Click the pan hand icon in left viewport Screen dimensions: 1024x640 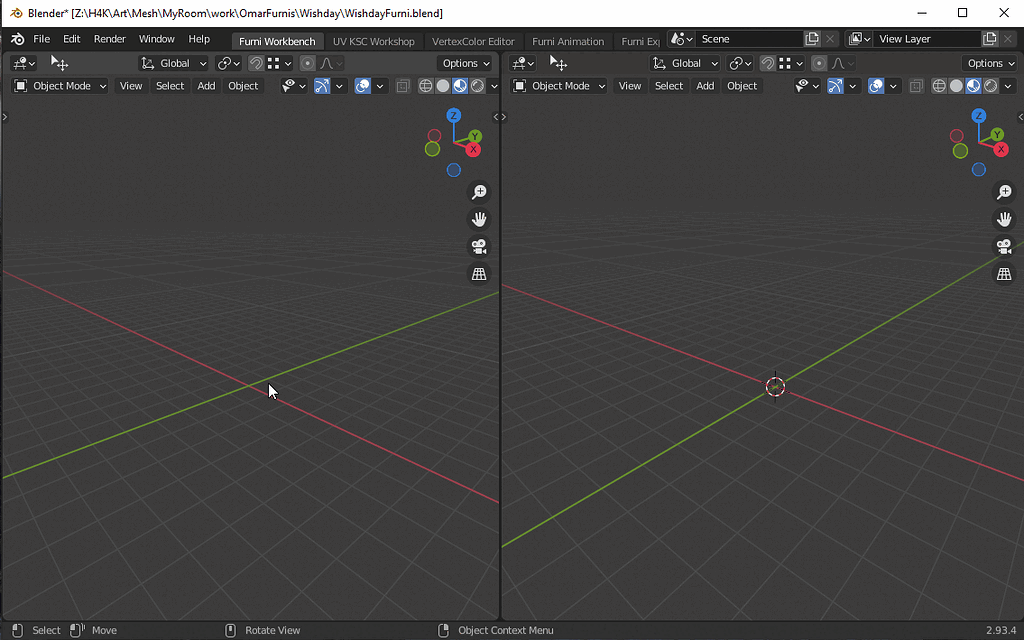pos(479,219)
